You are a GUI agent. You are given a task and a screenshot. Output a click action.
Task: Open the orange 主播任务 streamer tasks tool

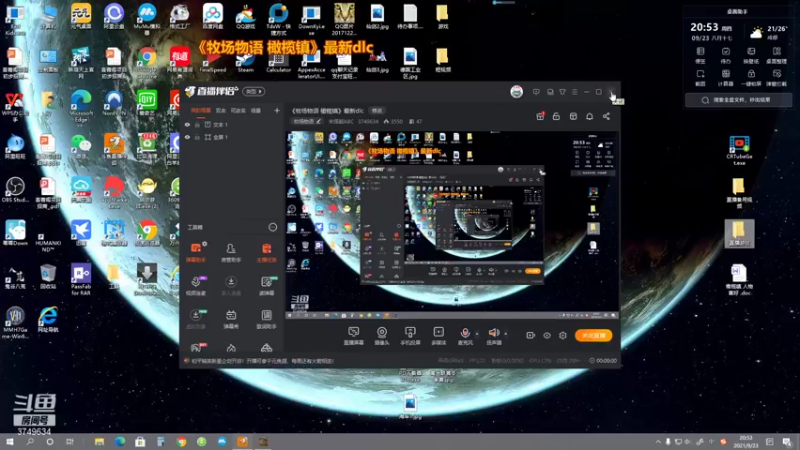pos(266,253)
